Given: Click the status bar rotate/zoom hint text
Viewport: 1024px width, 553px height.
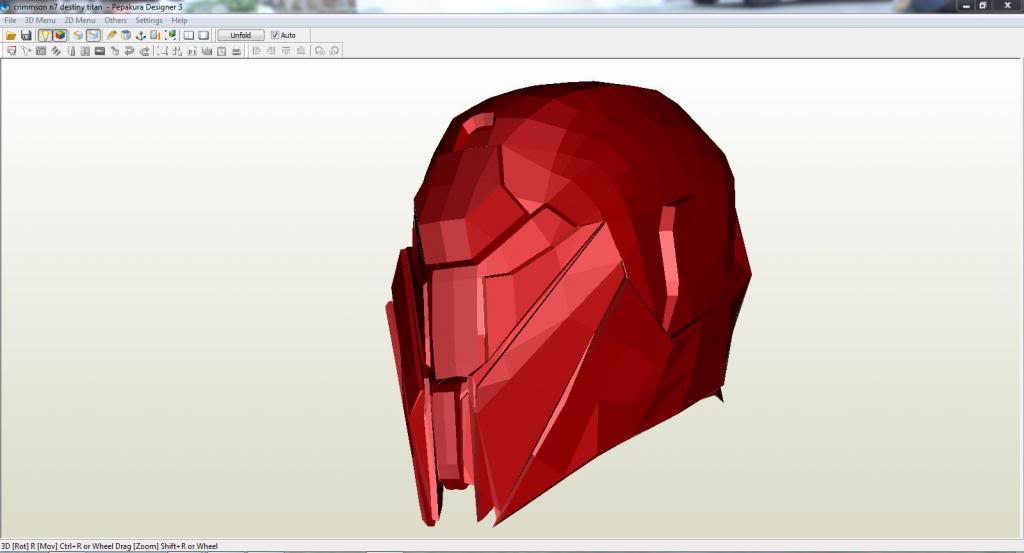Looking at the screenshot, I should click(110, 546).
